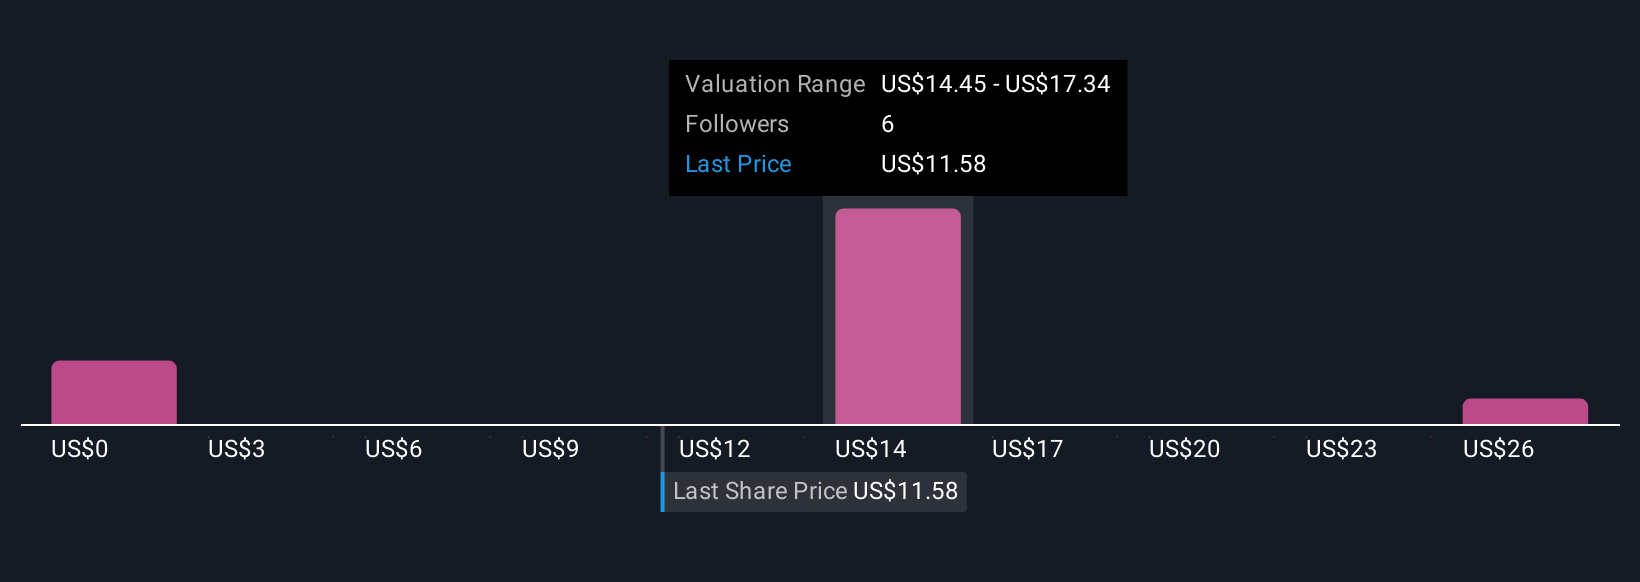Viewport: 1640px width, 582px height.
Task: Select the US$0 histogram bar
Action: tap(114, 393)
